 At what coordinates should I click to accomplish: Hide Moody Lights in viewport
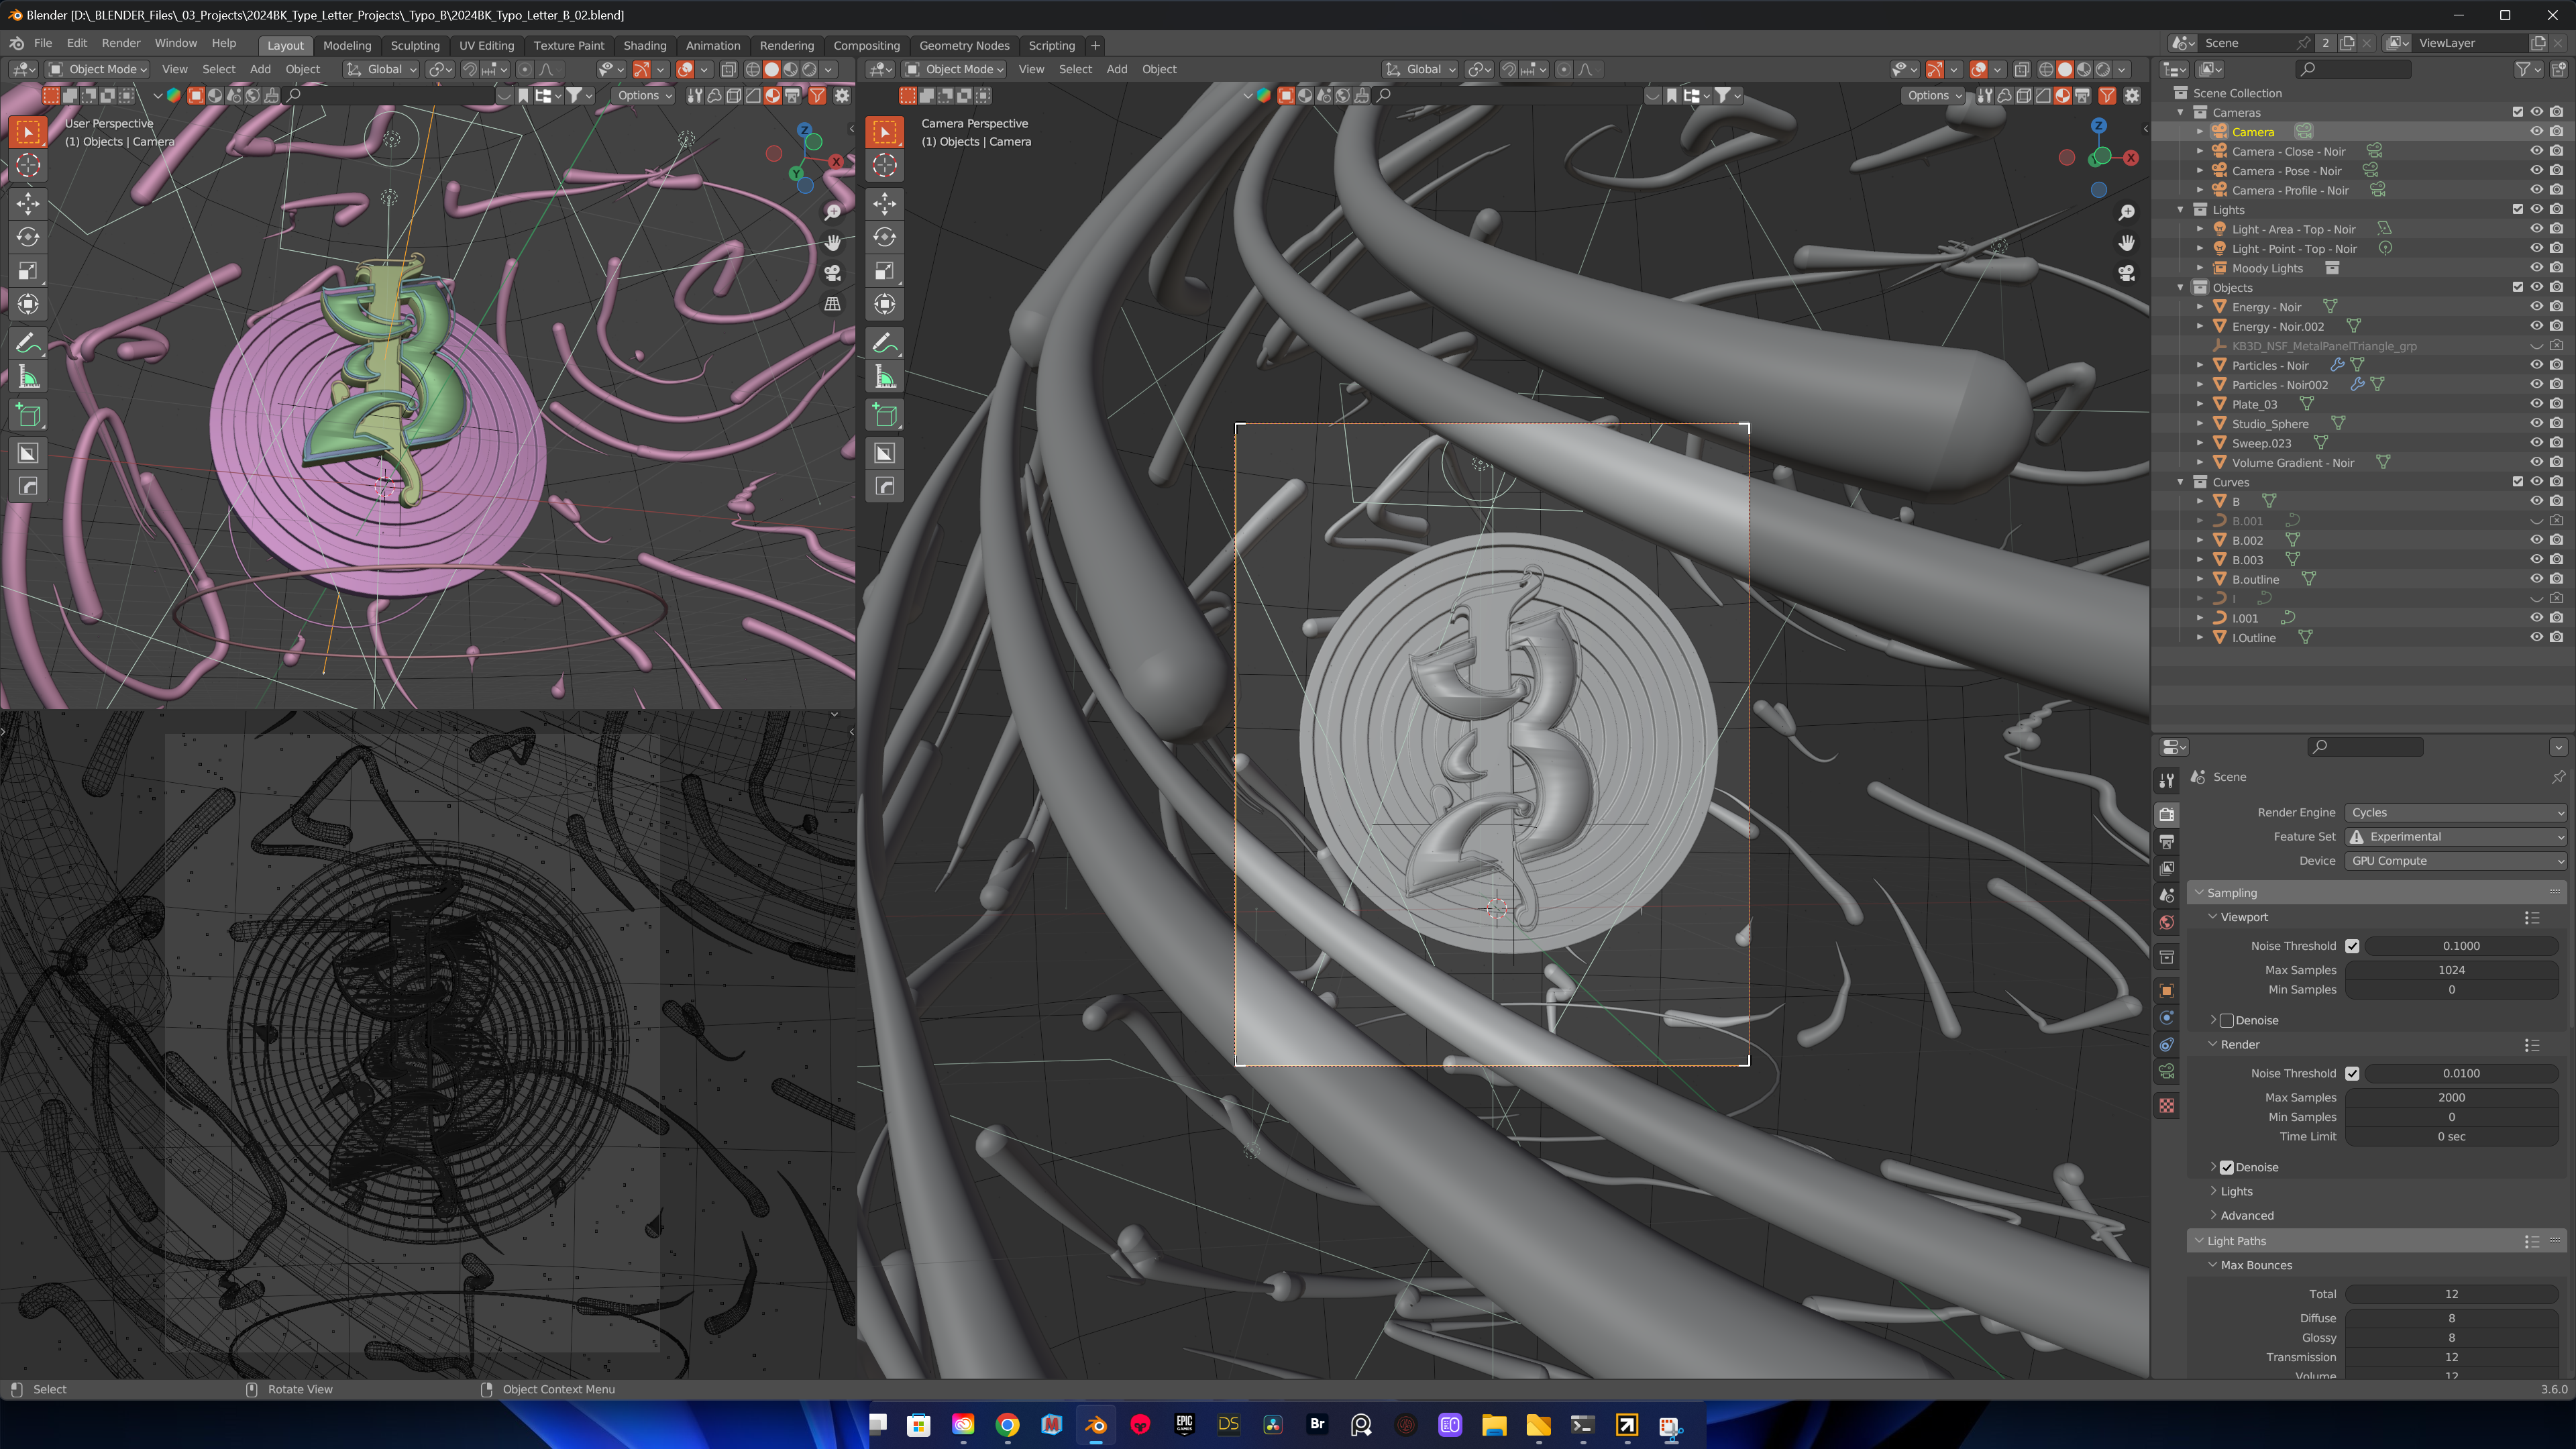pos(2537,268)
